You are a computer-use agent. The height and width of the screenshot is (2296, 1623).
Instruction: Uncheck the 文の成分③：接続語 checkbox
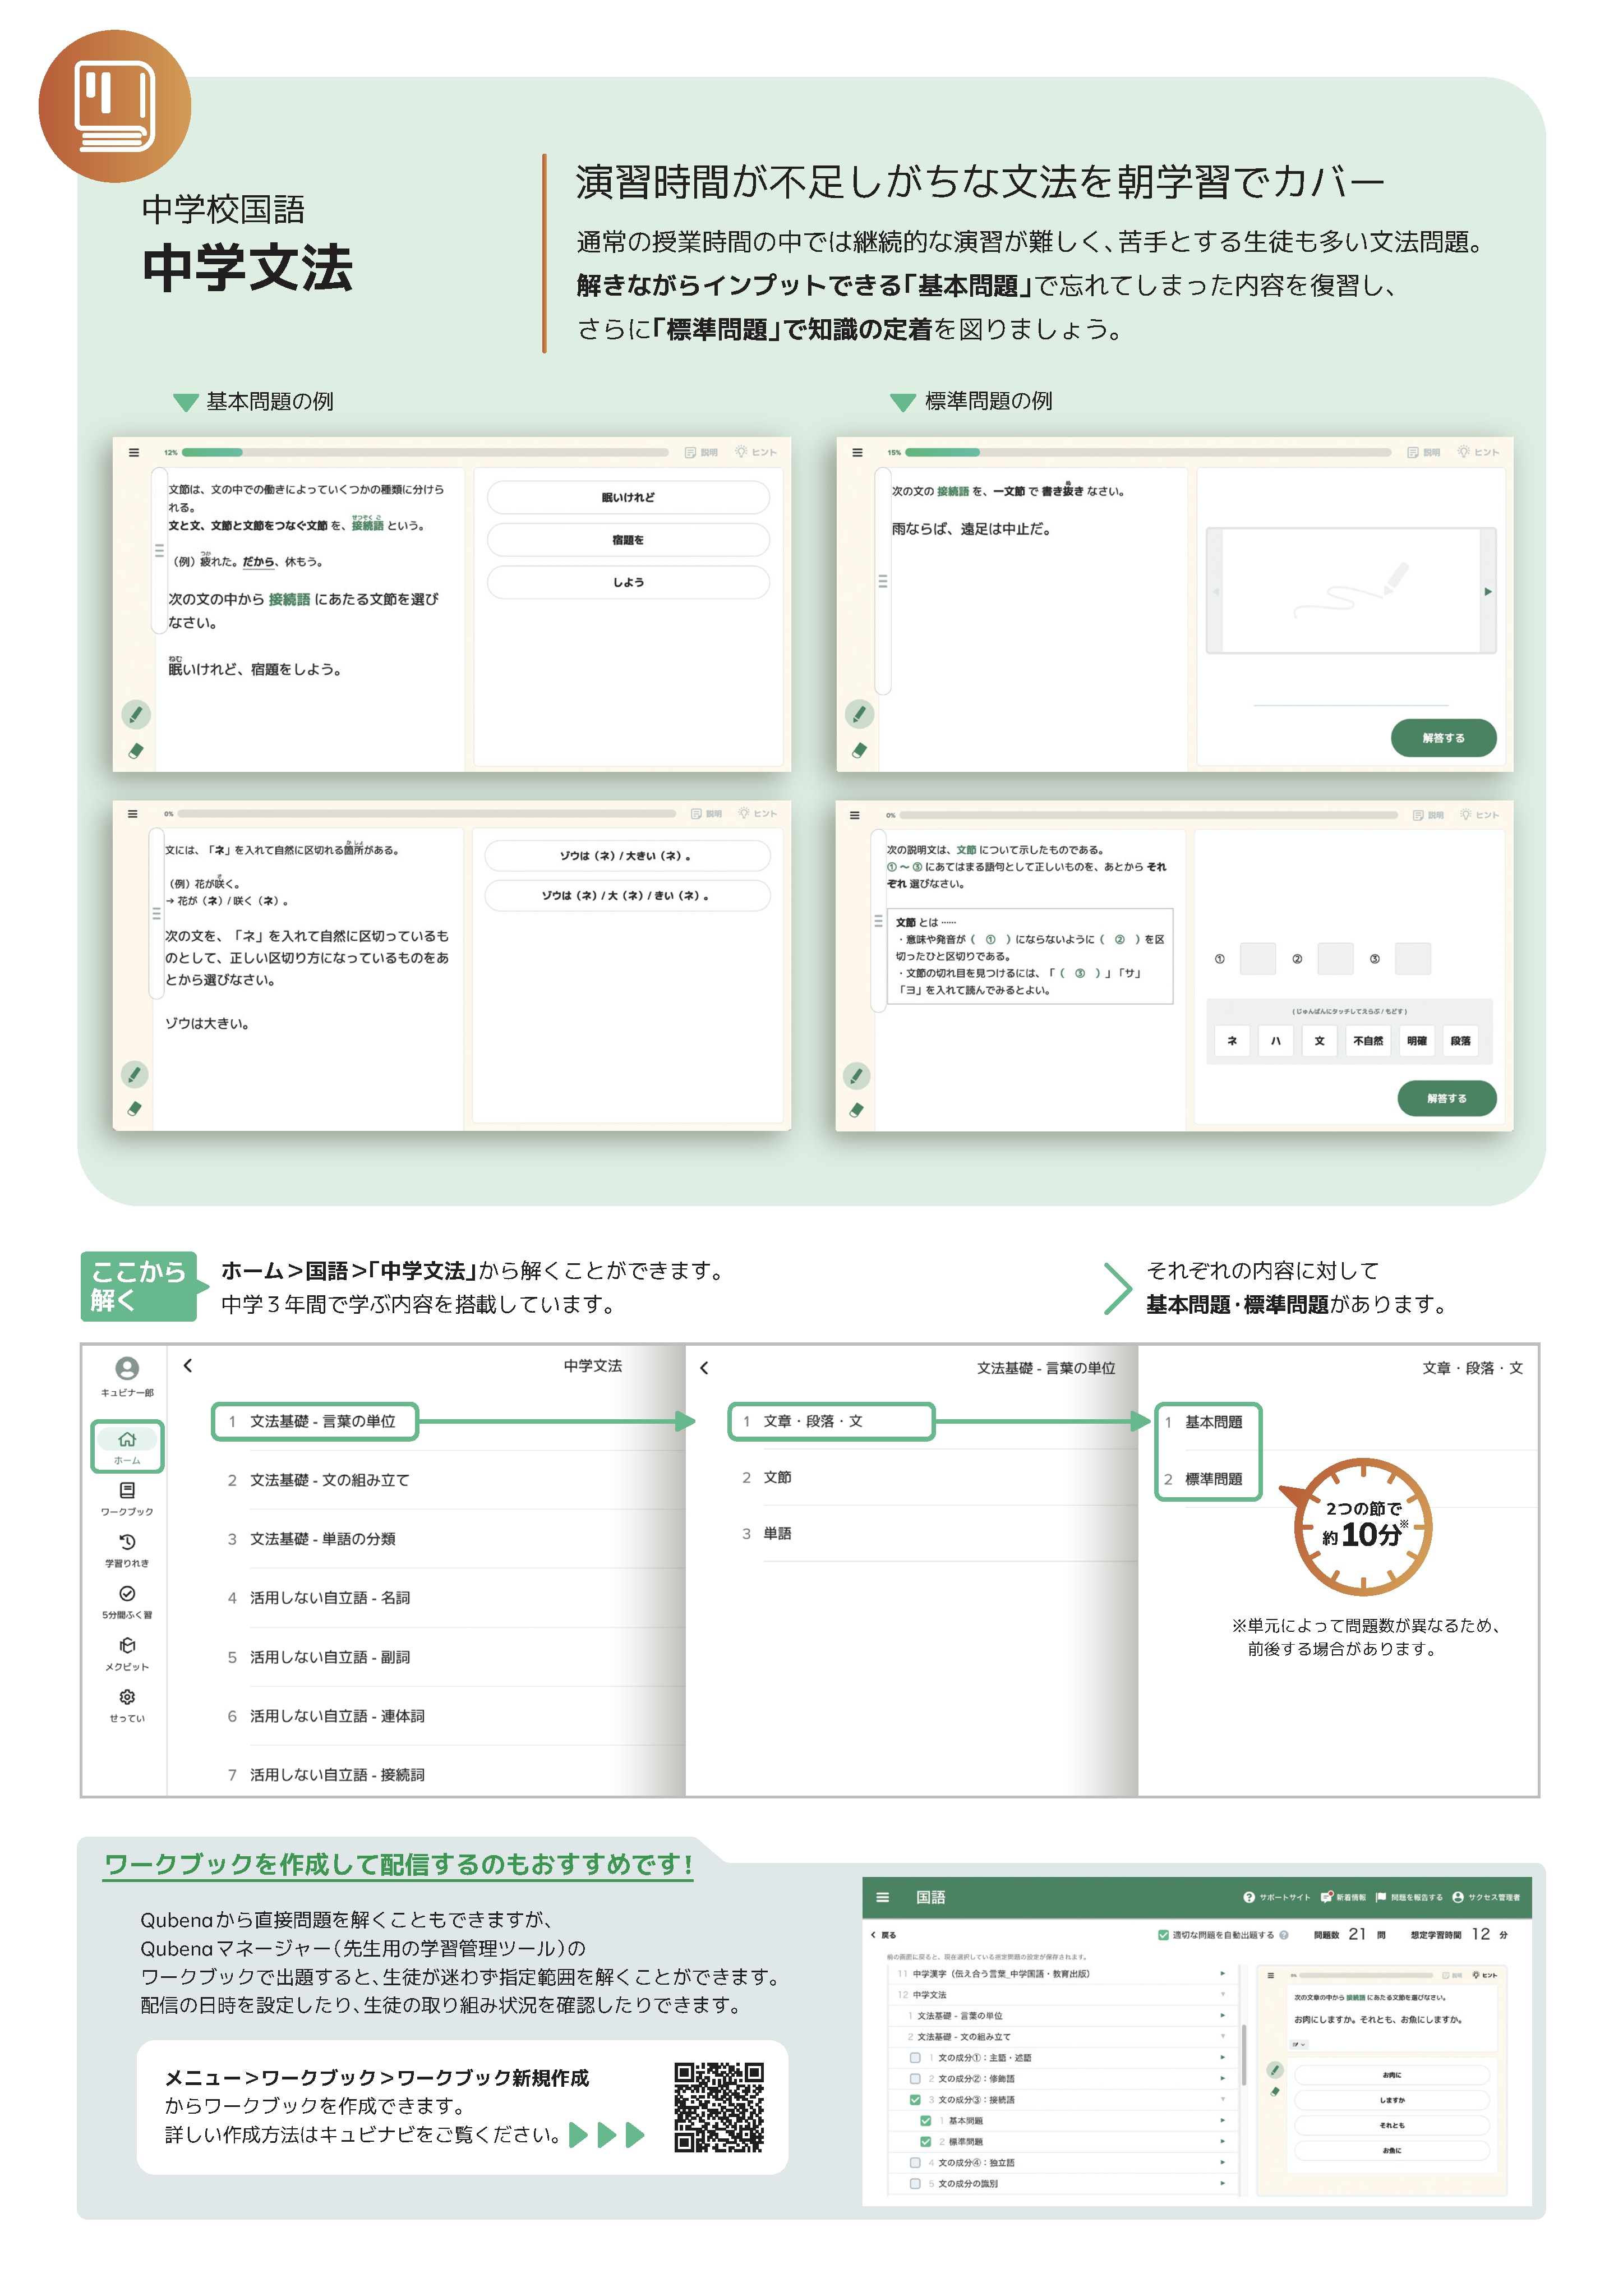pos(915,2100)
